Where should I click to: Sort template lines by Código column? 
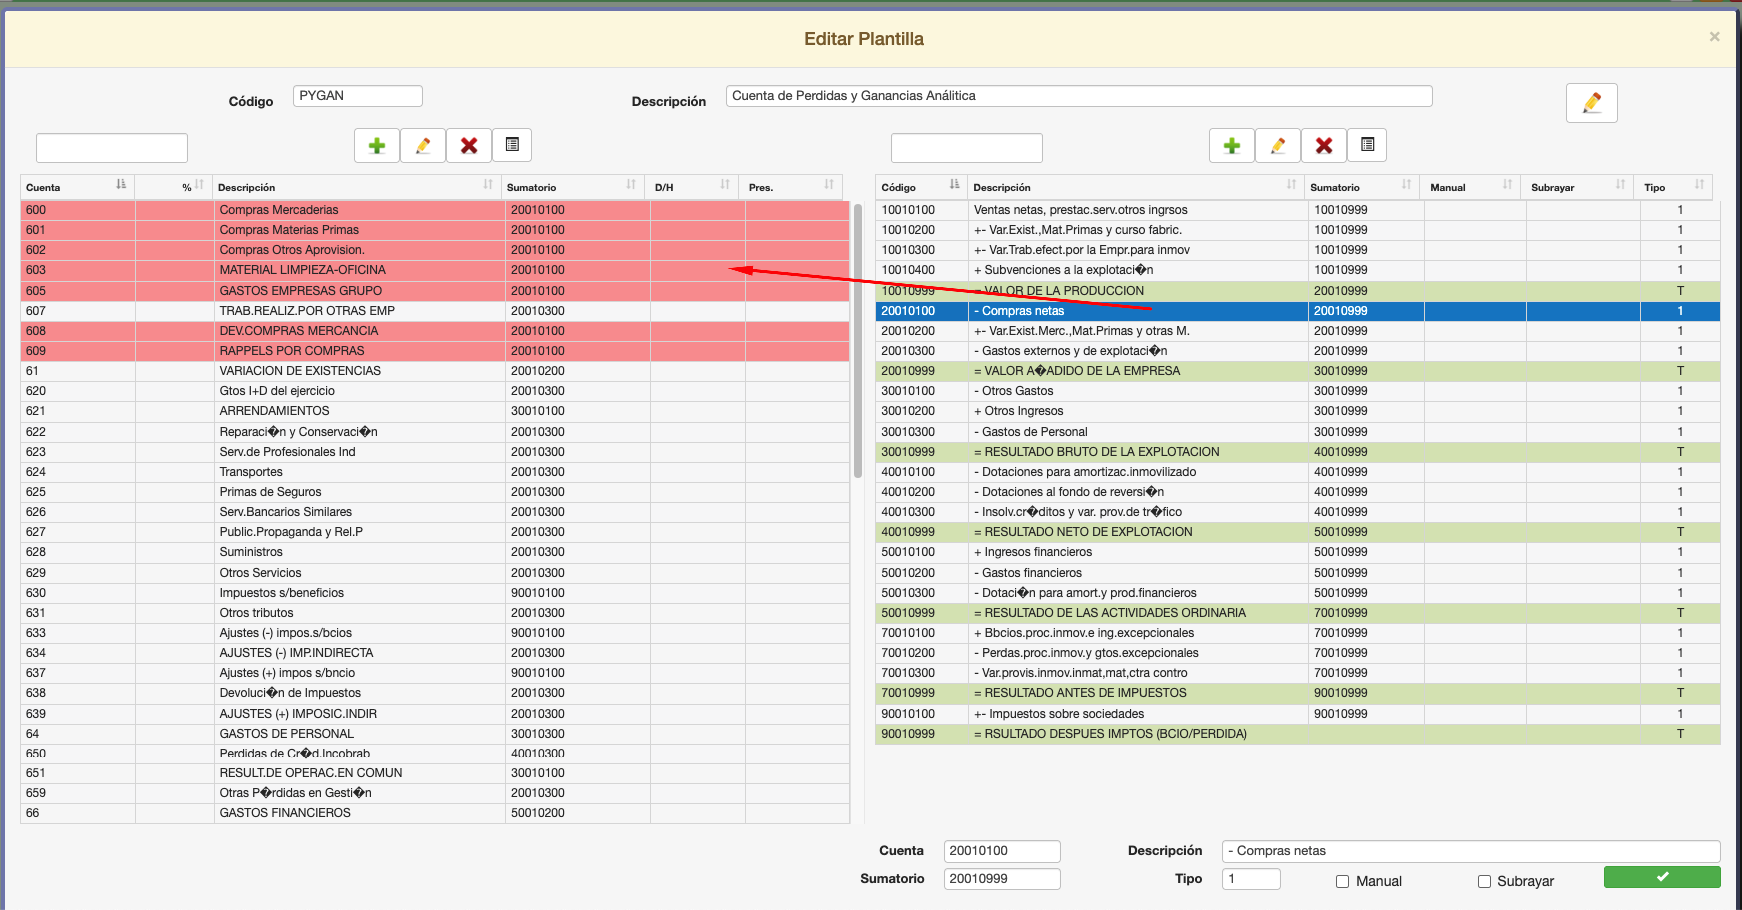[919, 187]
